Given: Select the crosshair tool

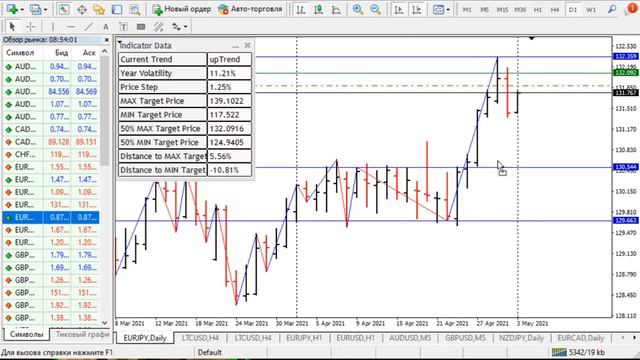Looking at the screenshot, I should (31, 27).
